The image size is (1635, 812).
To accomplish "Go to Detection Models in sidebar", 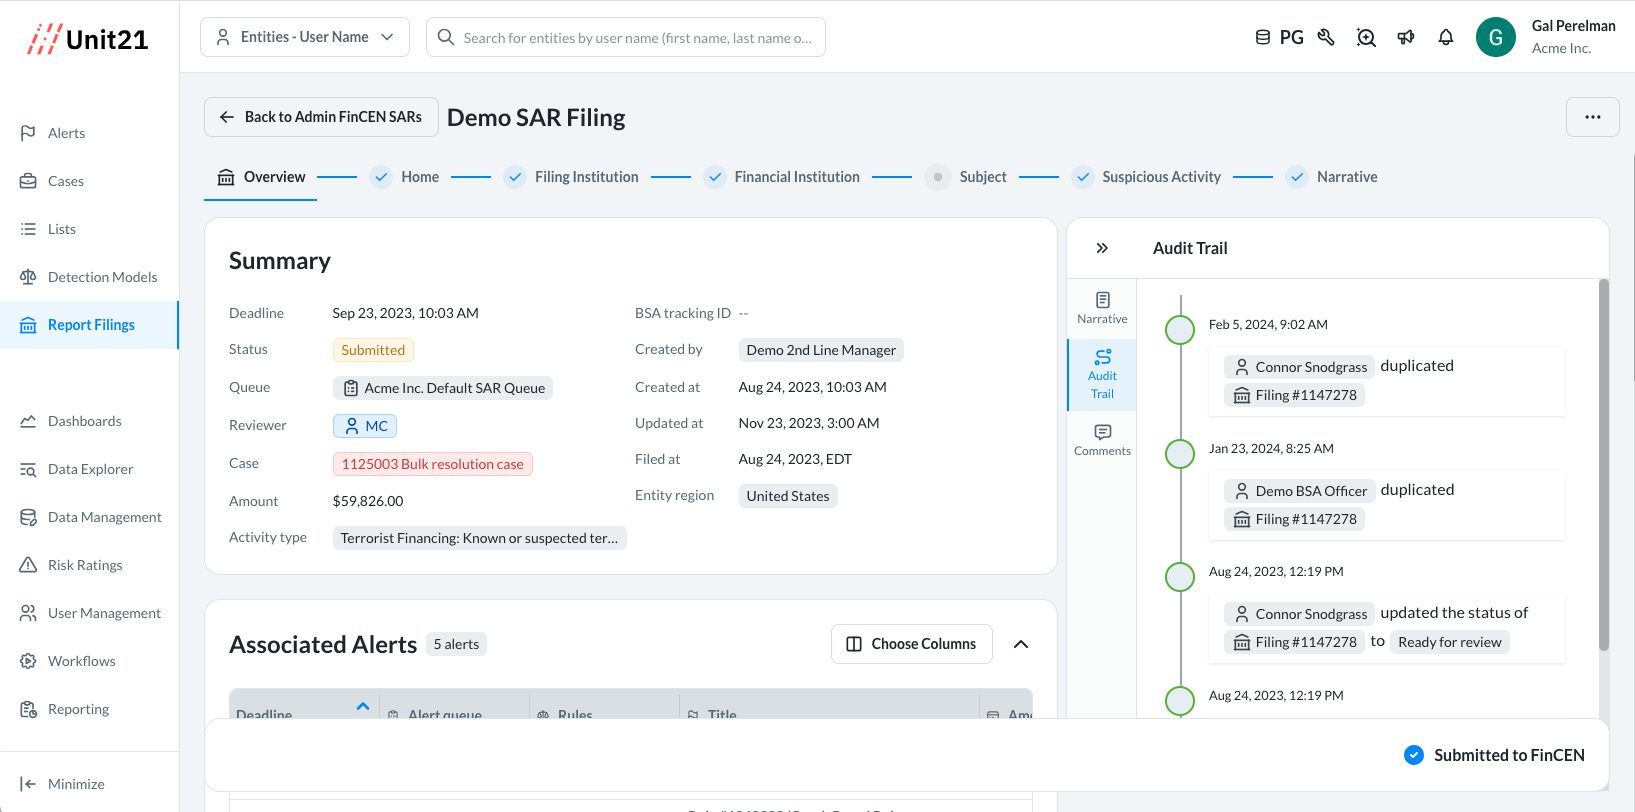I will (x=102, y=277).
